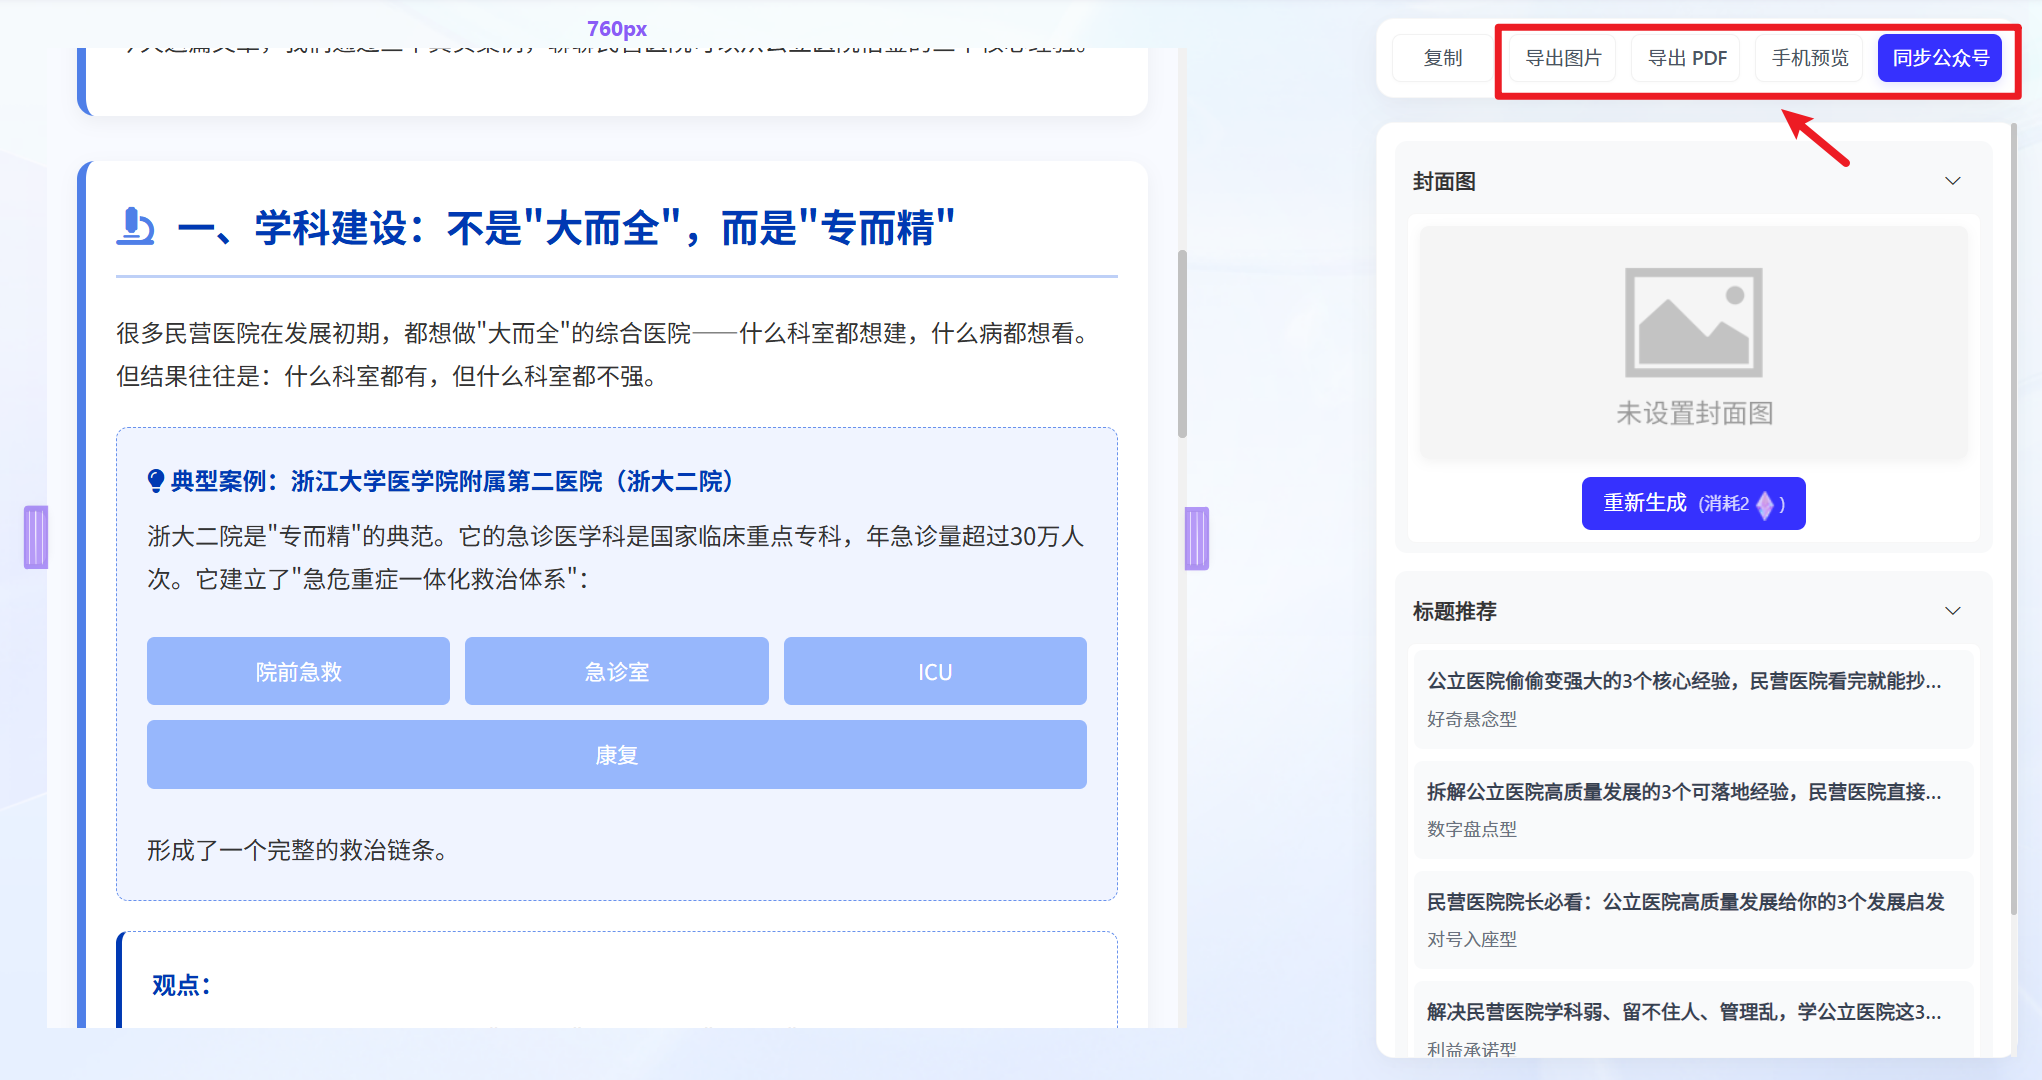Viewport: 2042px width, 1080px height.
Task: Sync to WeChat with 同步公众号
Action: click(x=1940, y=58)
